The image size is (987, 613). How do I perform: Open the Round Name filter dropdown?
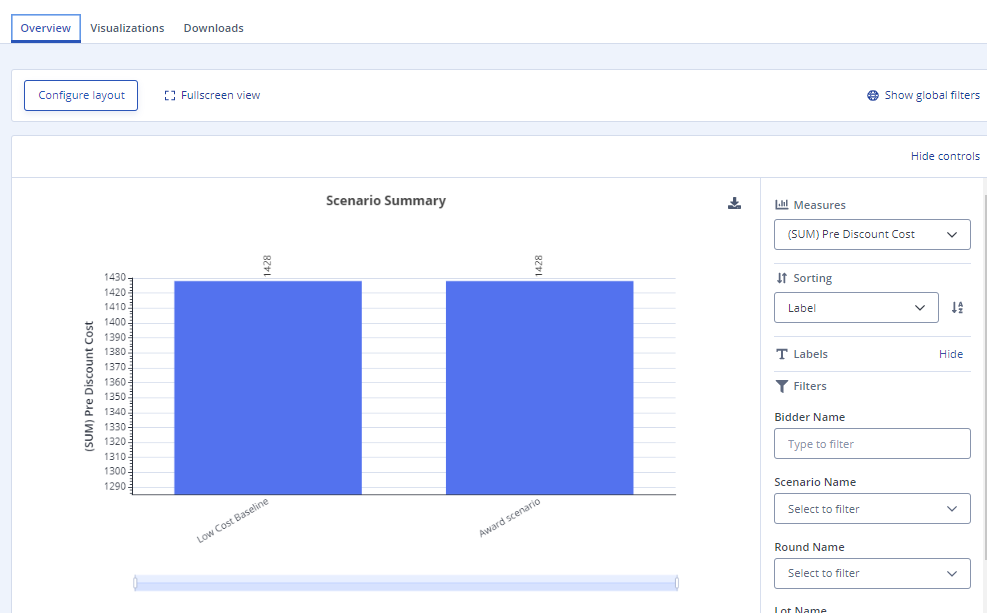[x=872, y=573]
